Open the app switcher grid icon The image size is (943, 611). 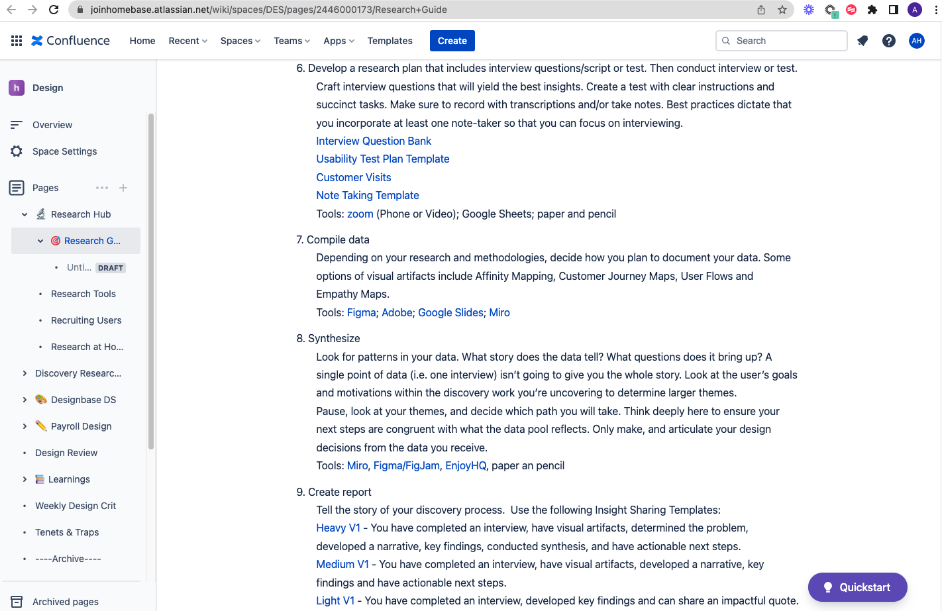coord(16,40)
